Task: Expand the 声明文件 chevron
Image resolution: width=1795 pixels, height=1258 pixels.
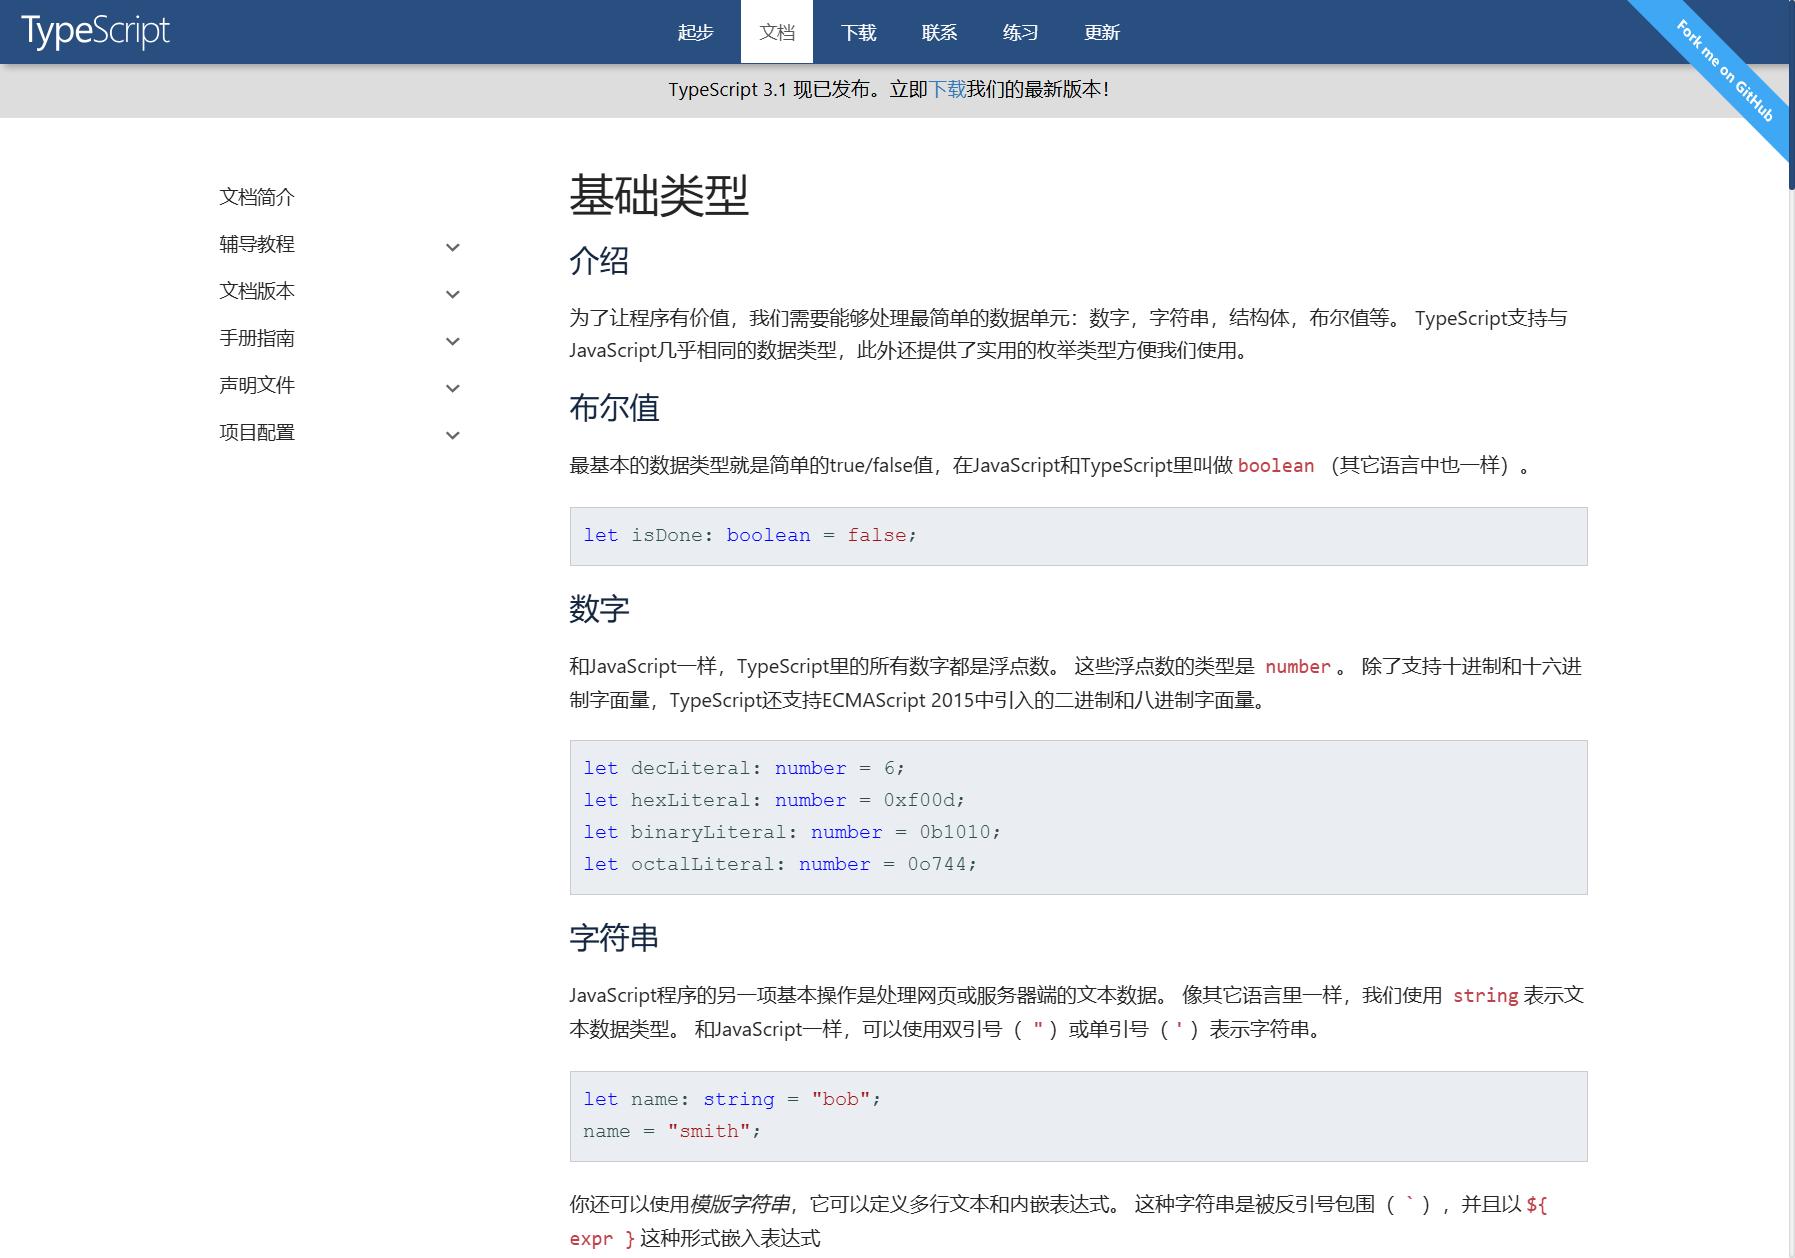Action: (x=453, y=388)
